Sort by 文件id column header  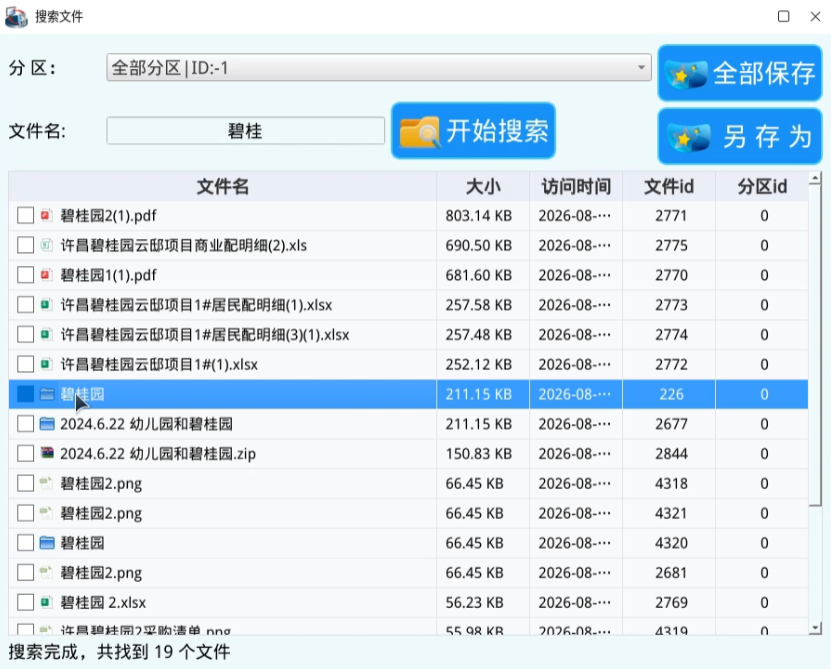669,186
